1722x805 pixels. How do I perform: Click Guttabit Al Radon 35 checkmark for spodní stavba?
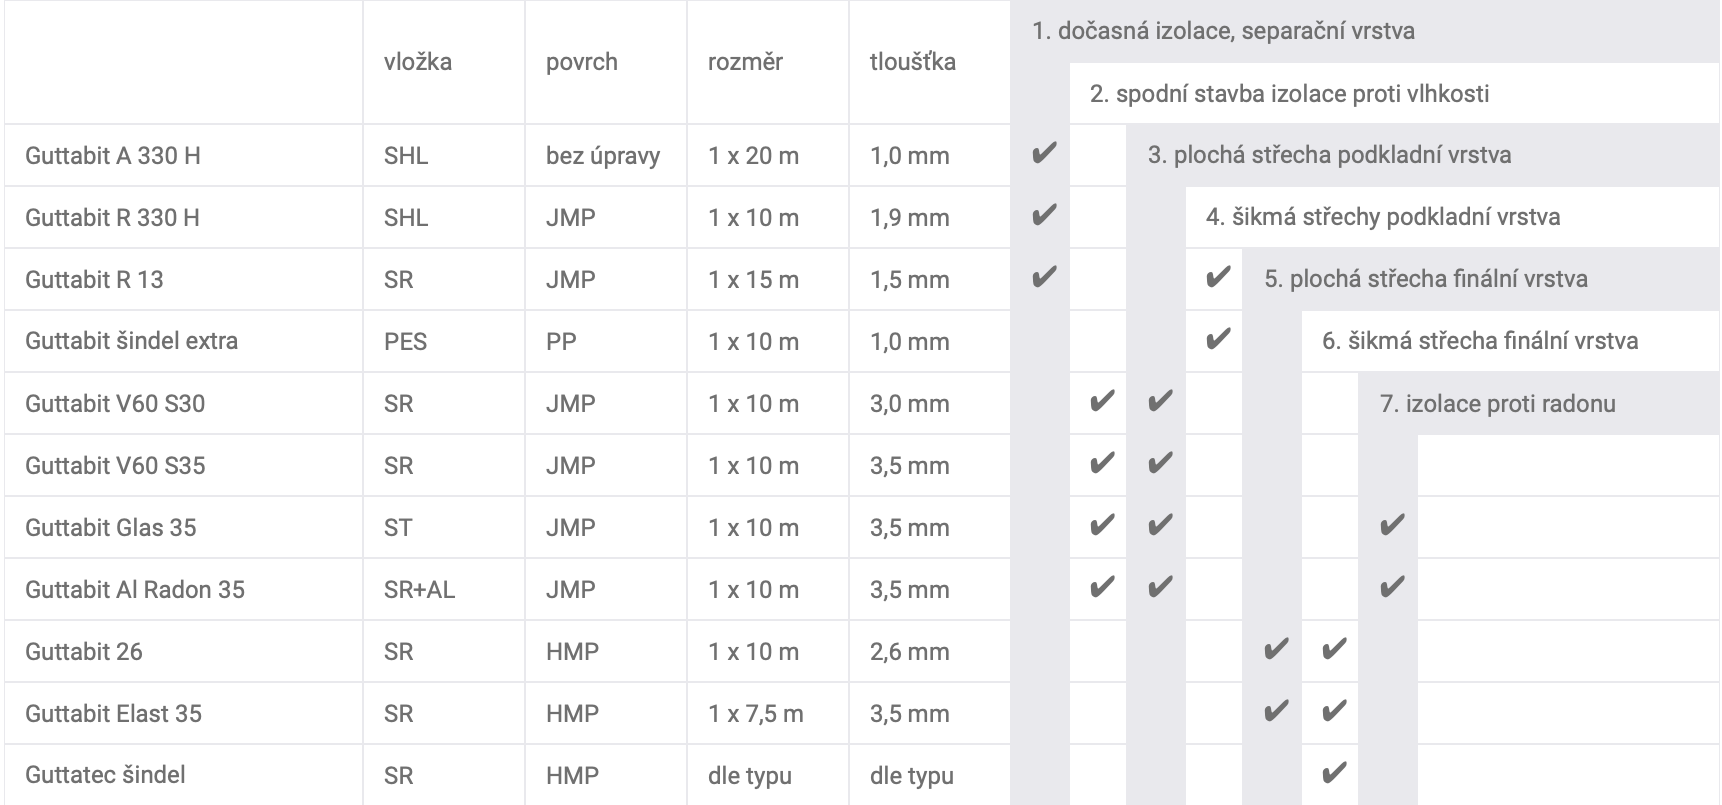click(x=1101, y=588)
